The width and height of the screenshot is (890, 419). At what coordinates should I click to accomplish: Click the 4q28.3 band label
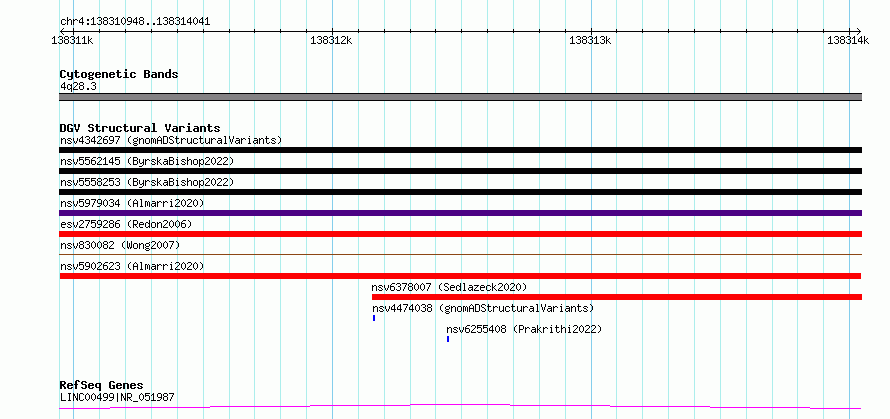click(x=78, y=86)
